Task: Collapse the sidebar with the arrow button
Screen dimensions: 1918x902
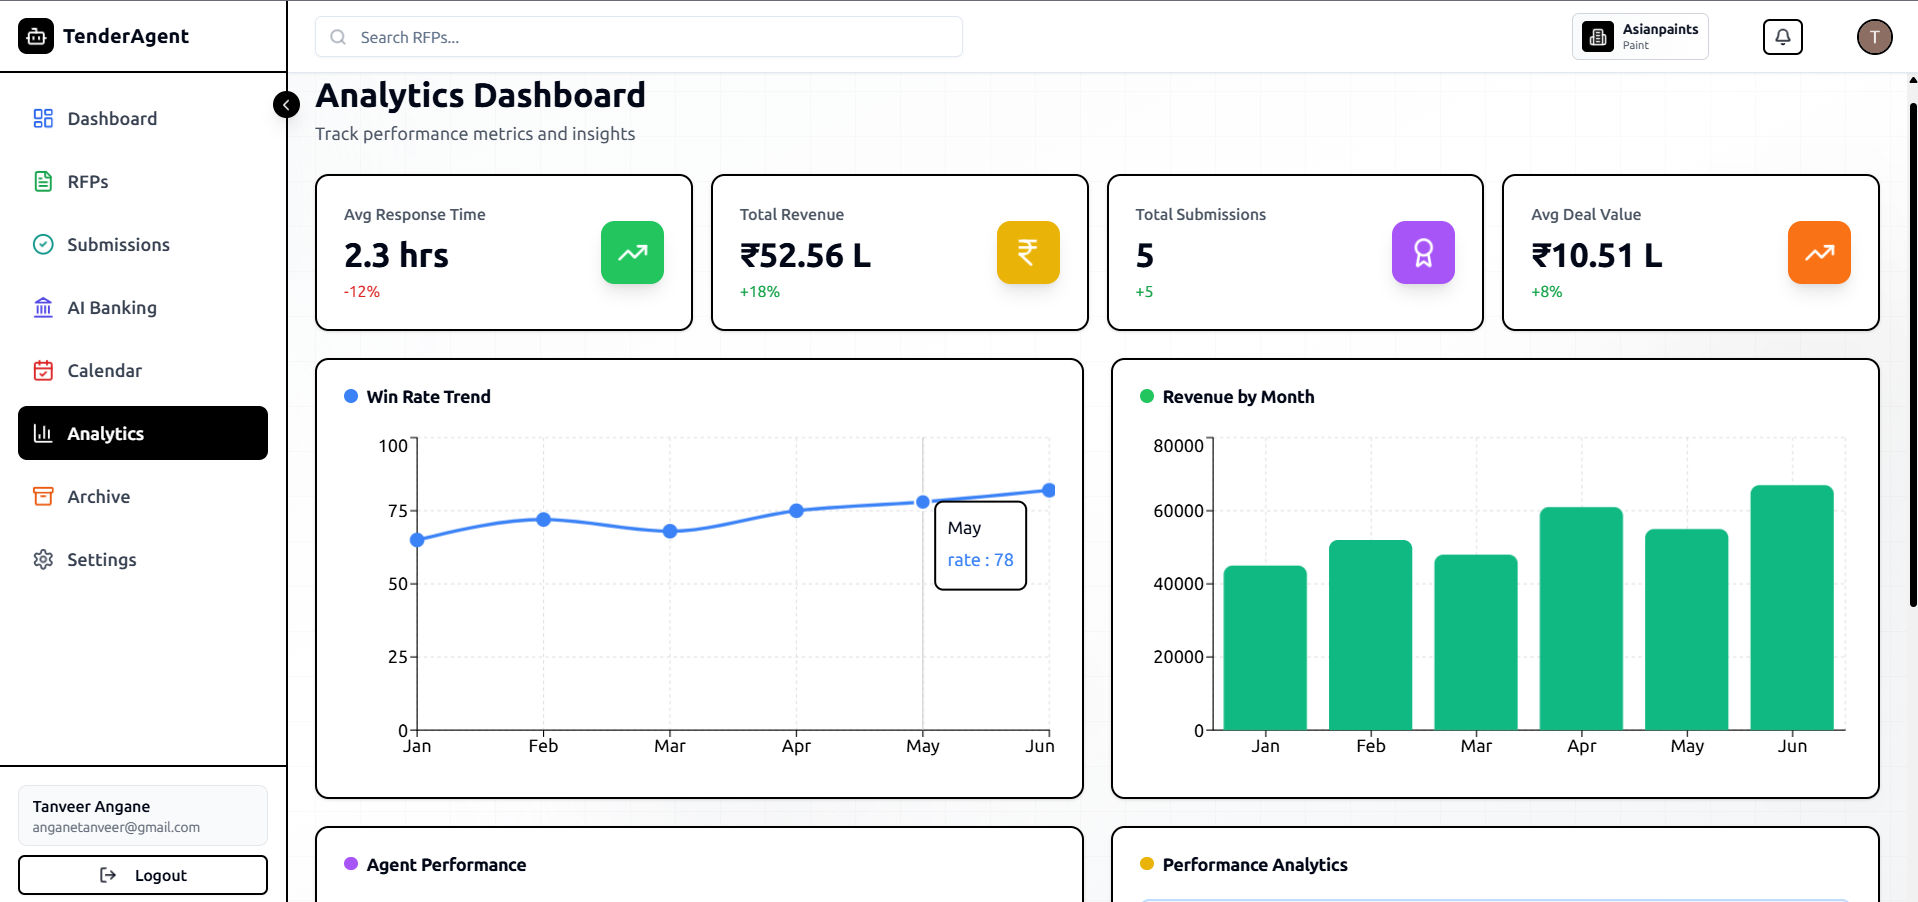Action: pos(286,104)
